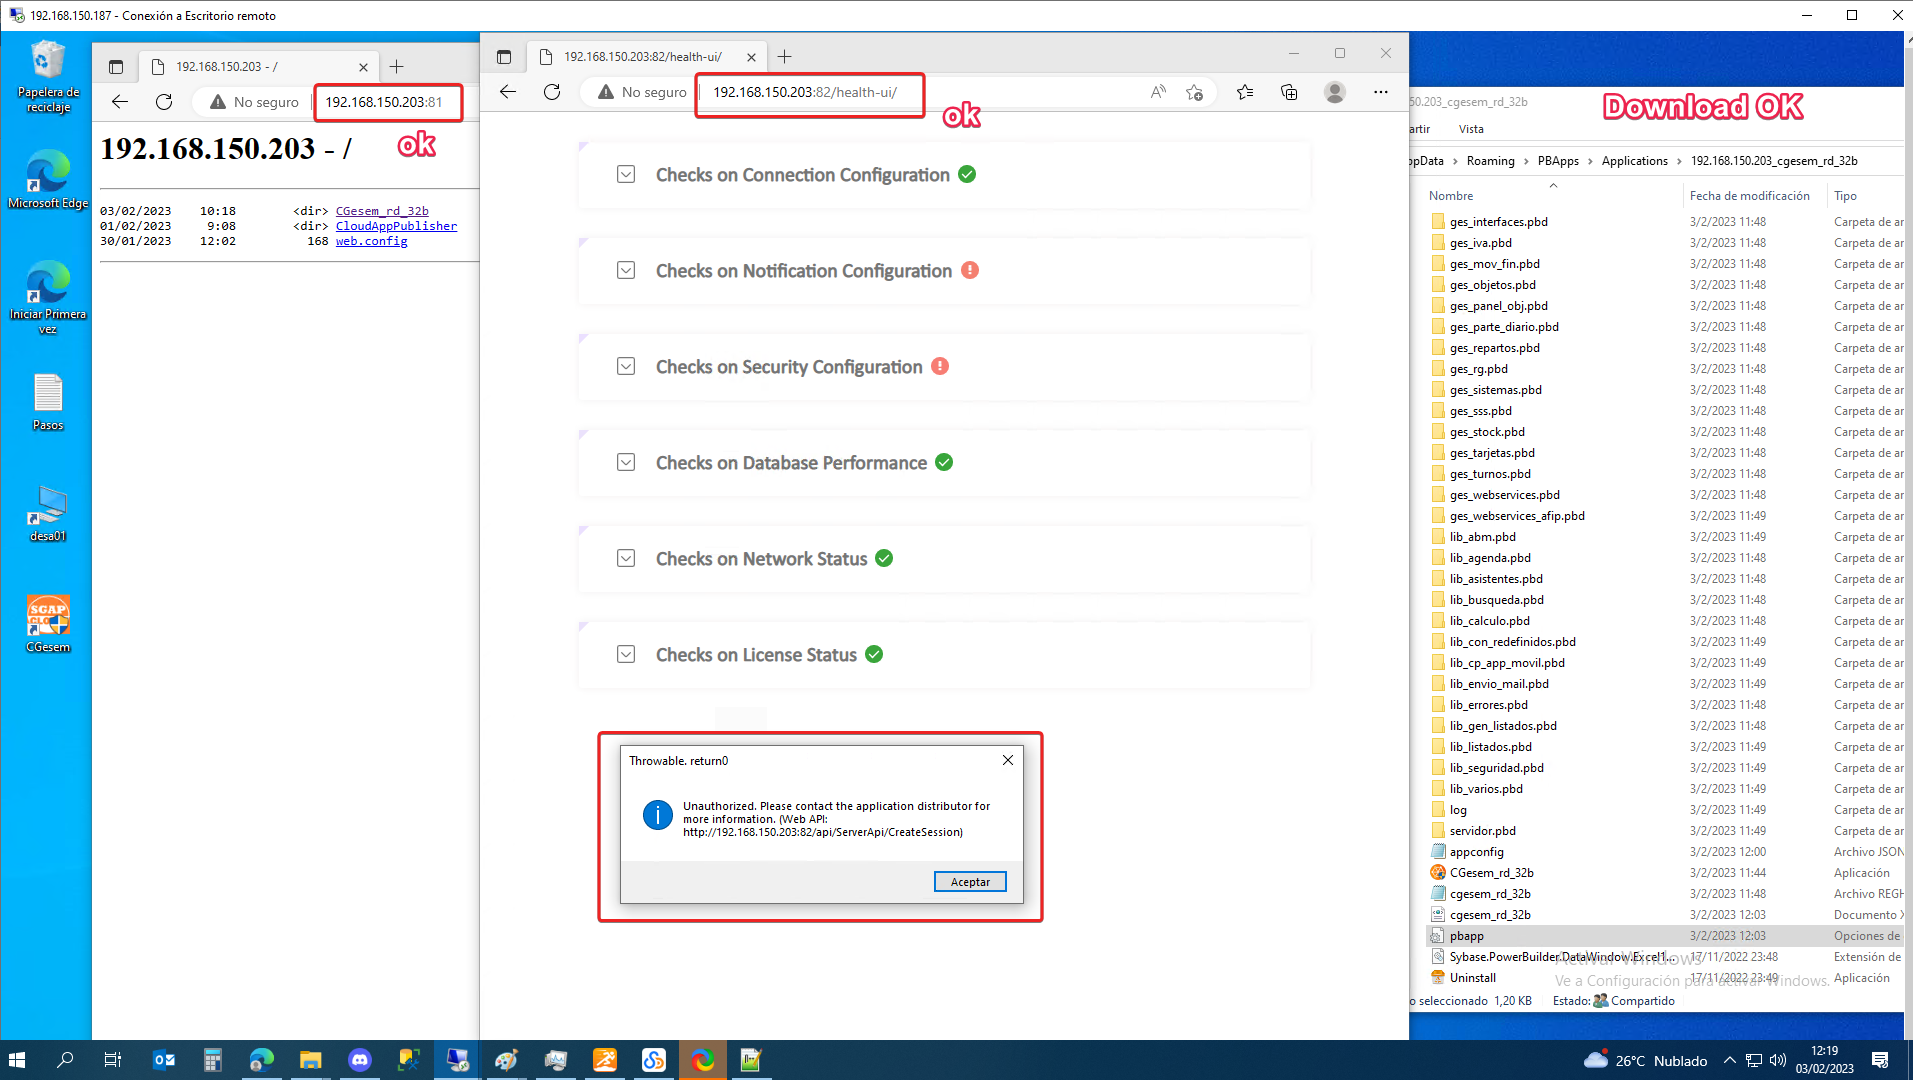Refresh the health-ui page
The width and height of the screenshot is (1913, 1080).
coord(552,92)
